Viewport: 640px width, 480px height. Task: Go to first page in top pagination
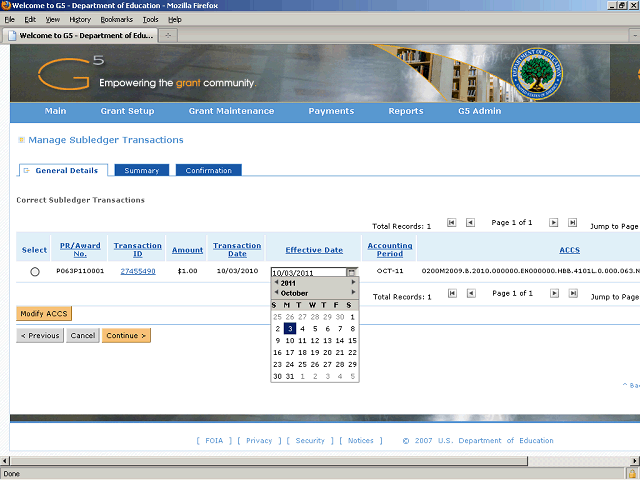[451, 222]
